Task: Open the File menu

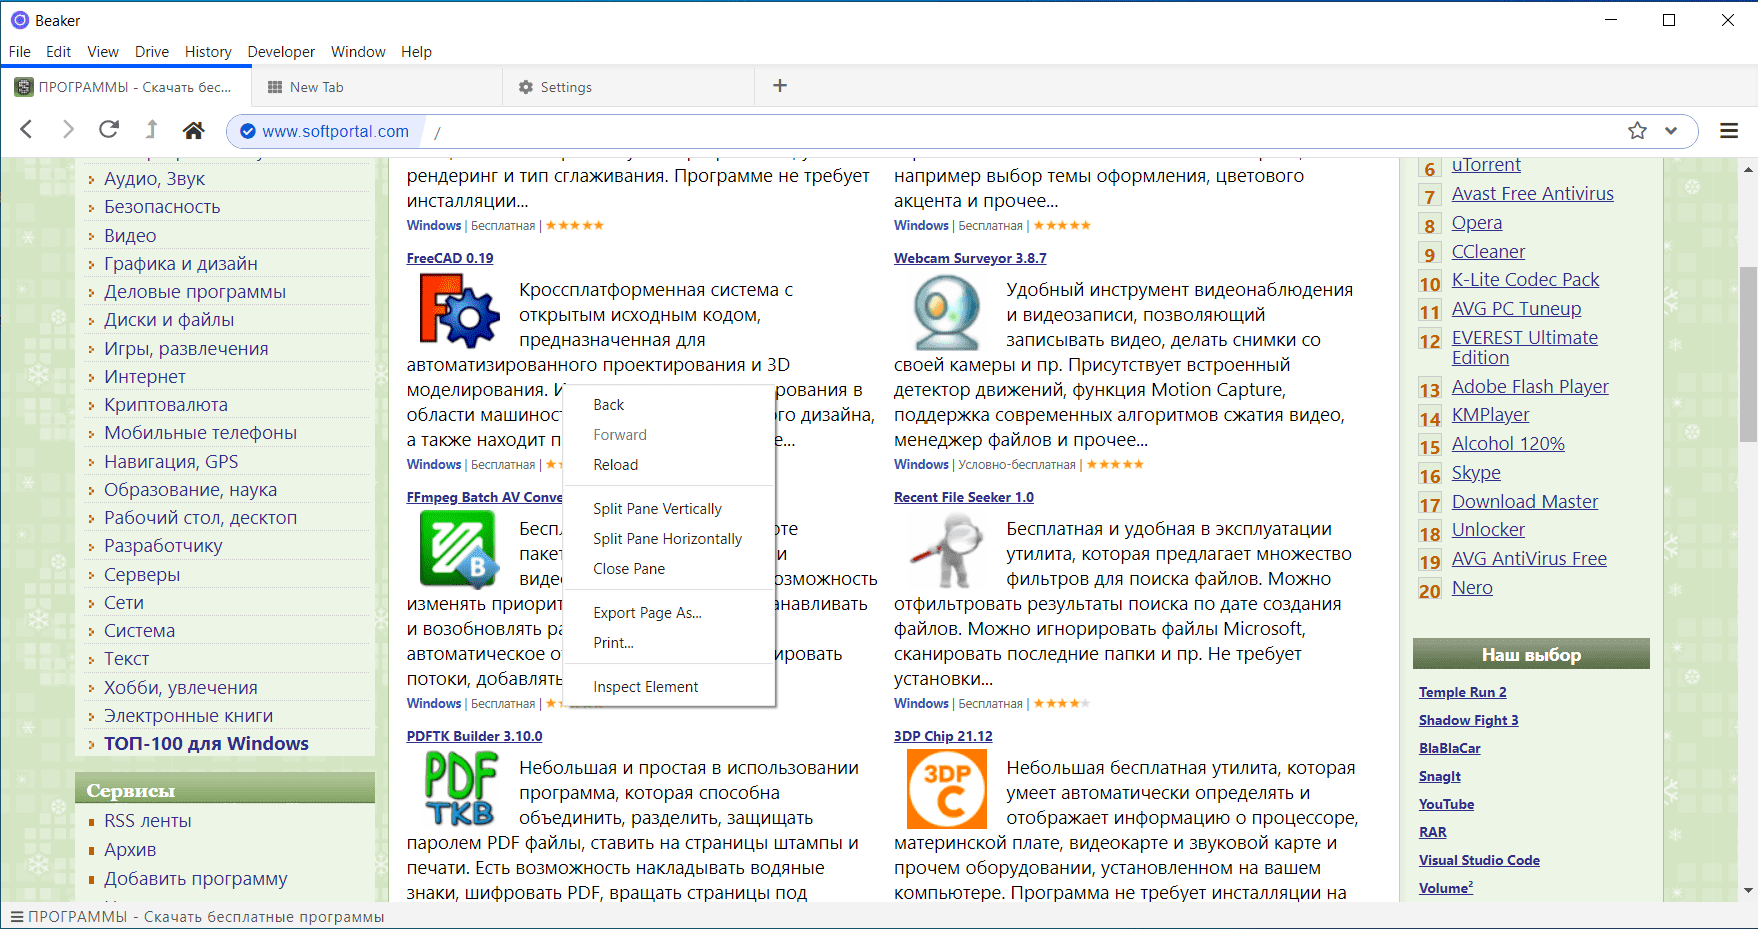Action: pyautogui.click(x=20, y=52)
